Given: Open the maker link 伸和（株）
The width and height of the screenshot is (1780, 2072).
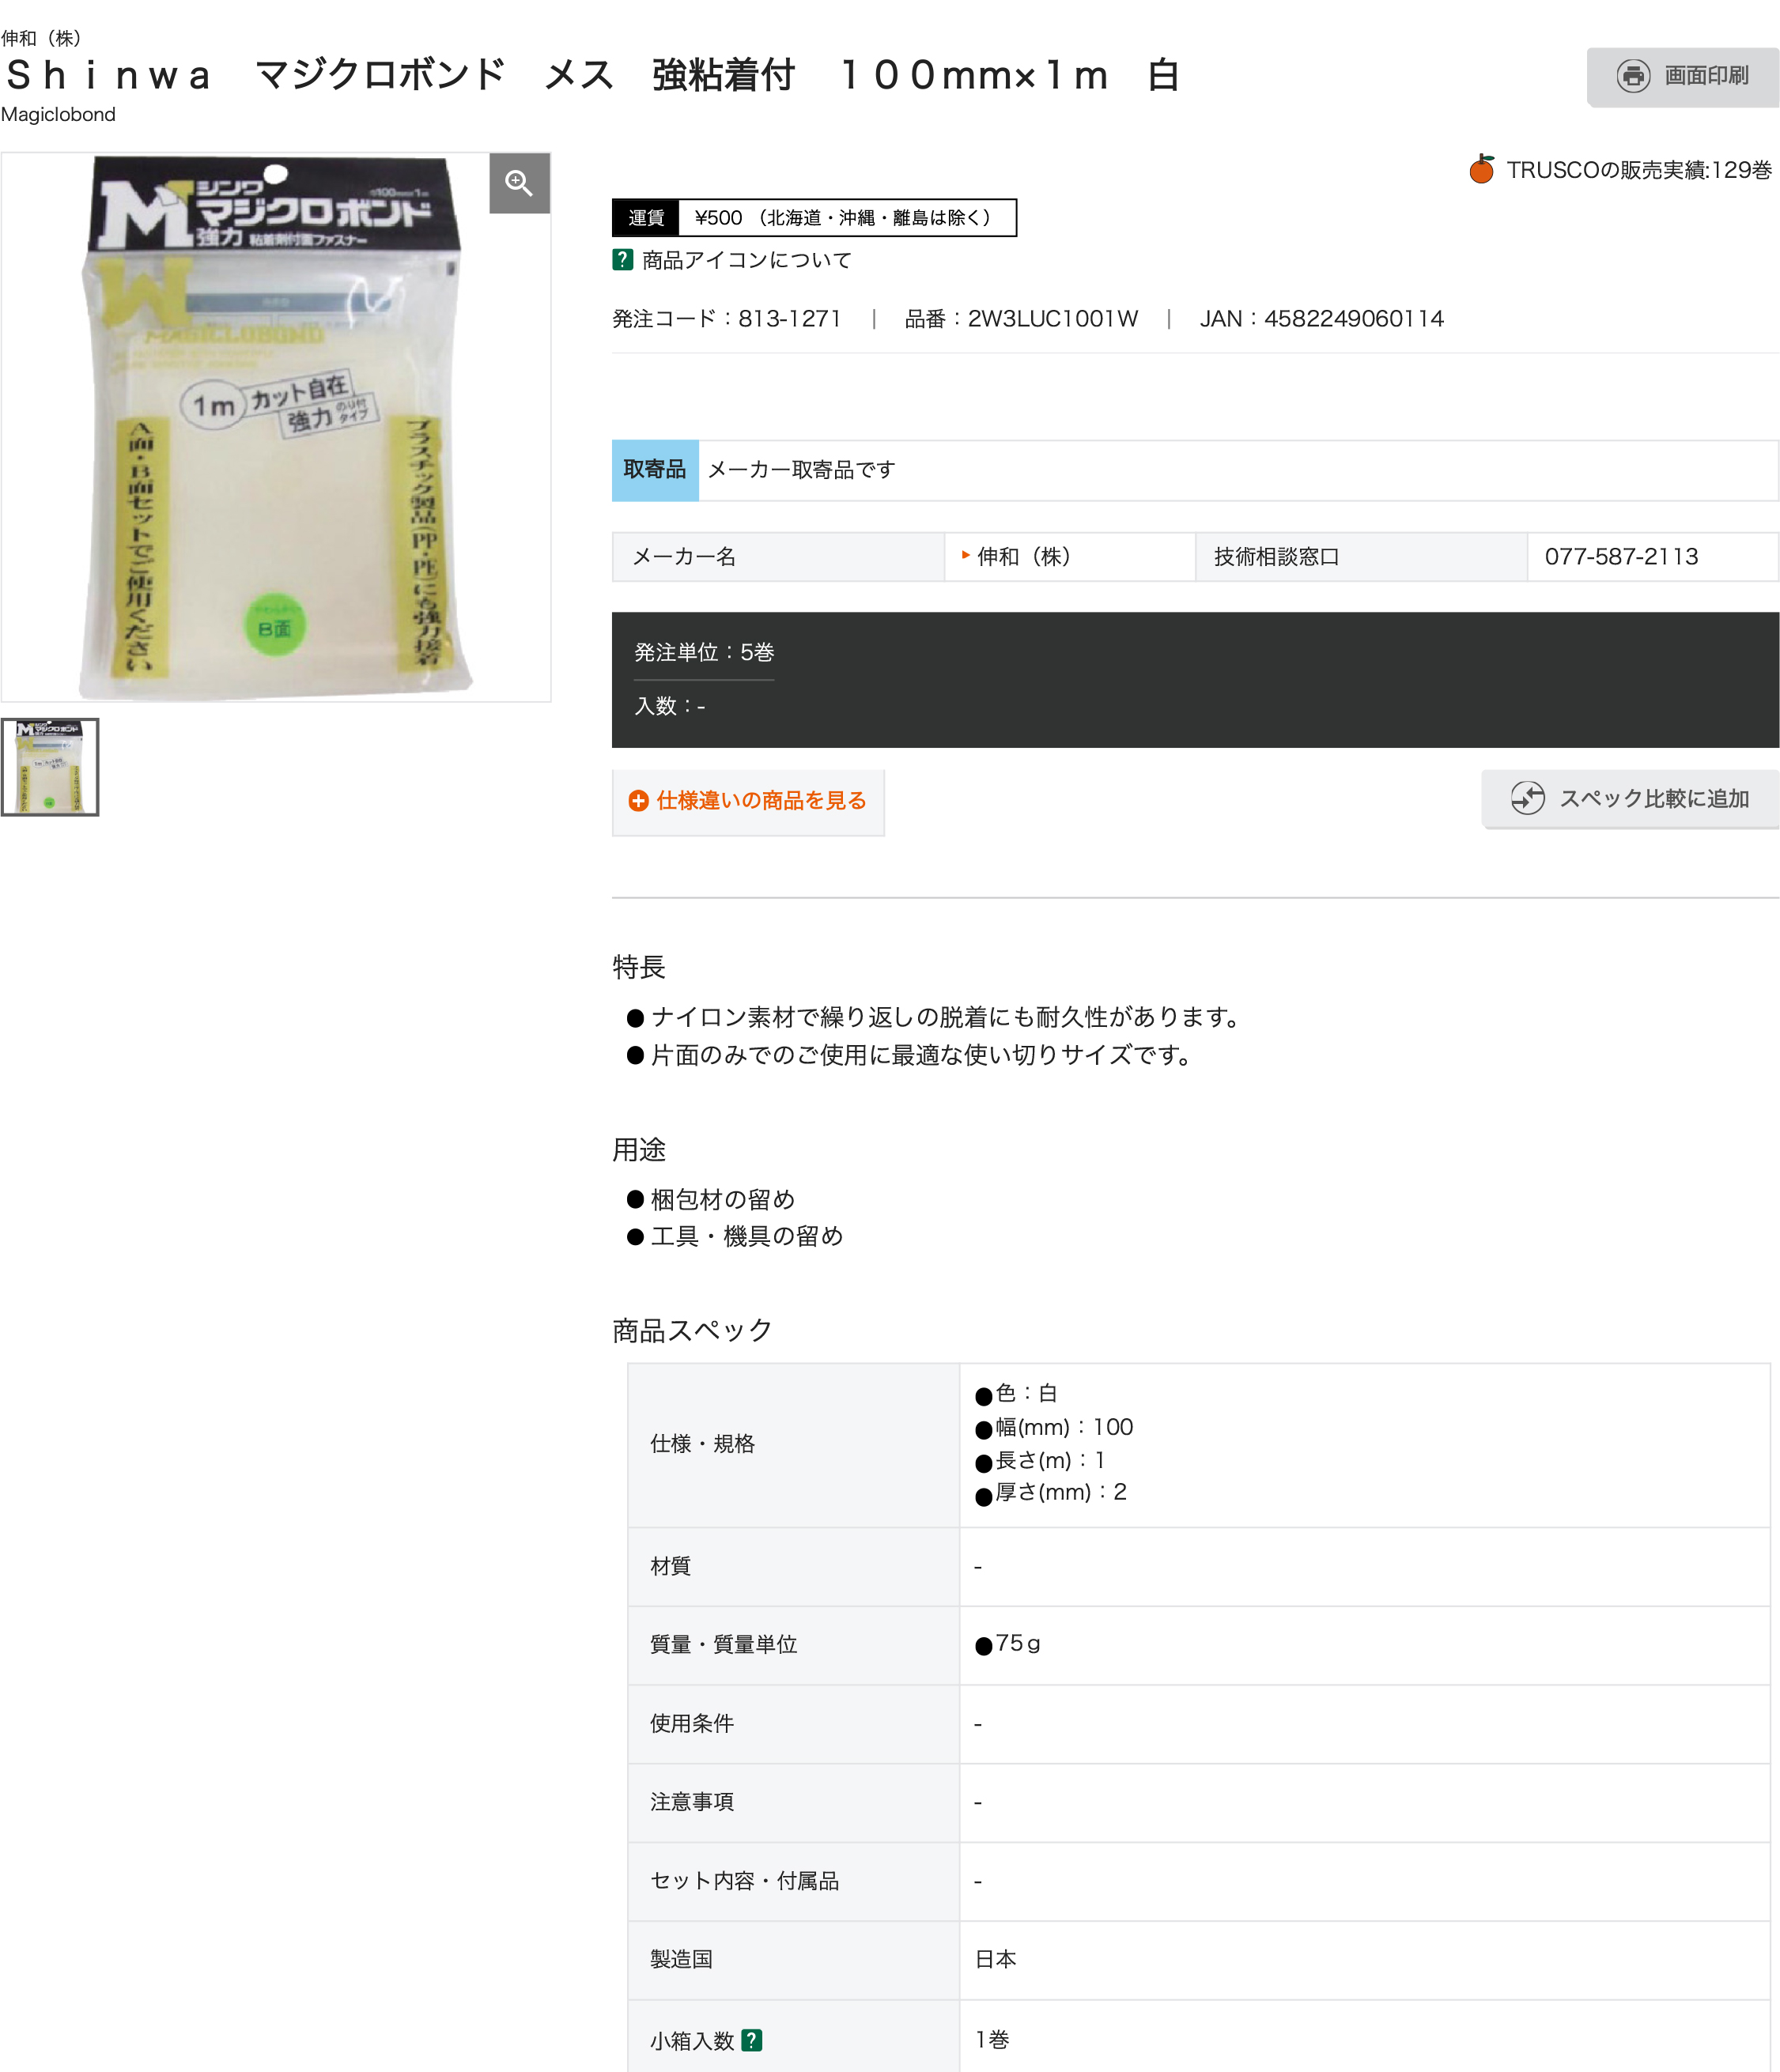Looking at the screenshot, I should [x=1023, y=557].
